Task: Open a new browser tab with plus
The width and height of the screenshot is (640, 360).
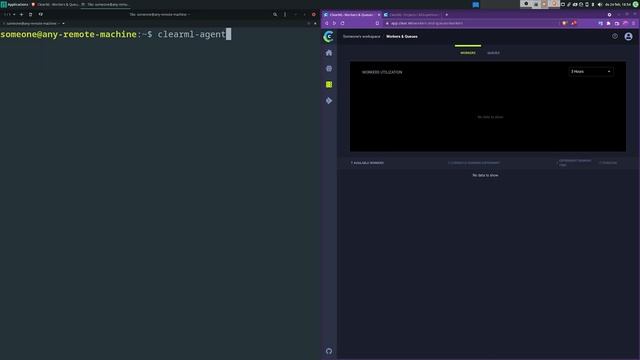Action: tap(447, 15)
